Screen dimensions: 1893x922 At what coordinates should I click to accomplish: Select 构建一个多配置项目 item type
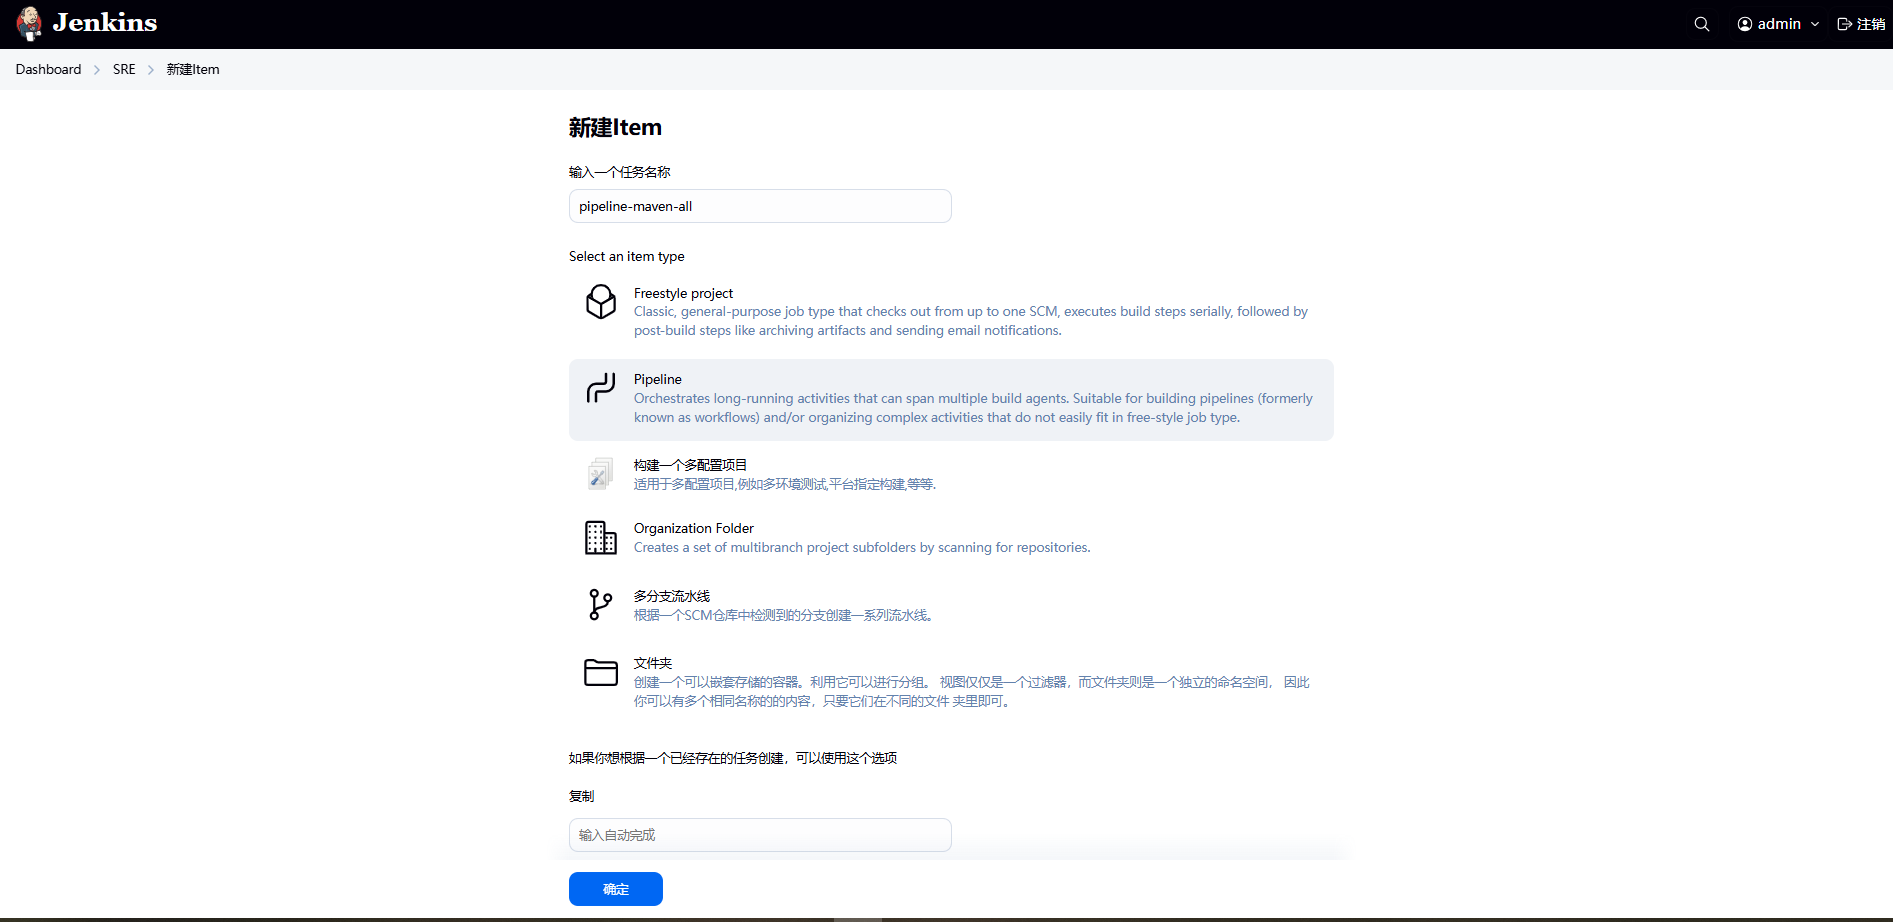951,474
